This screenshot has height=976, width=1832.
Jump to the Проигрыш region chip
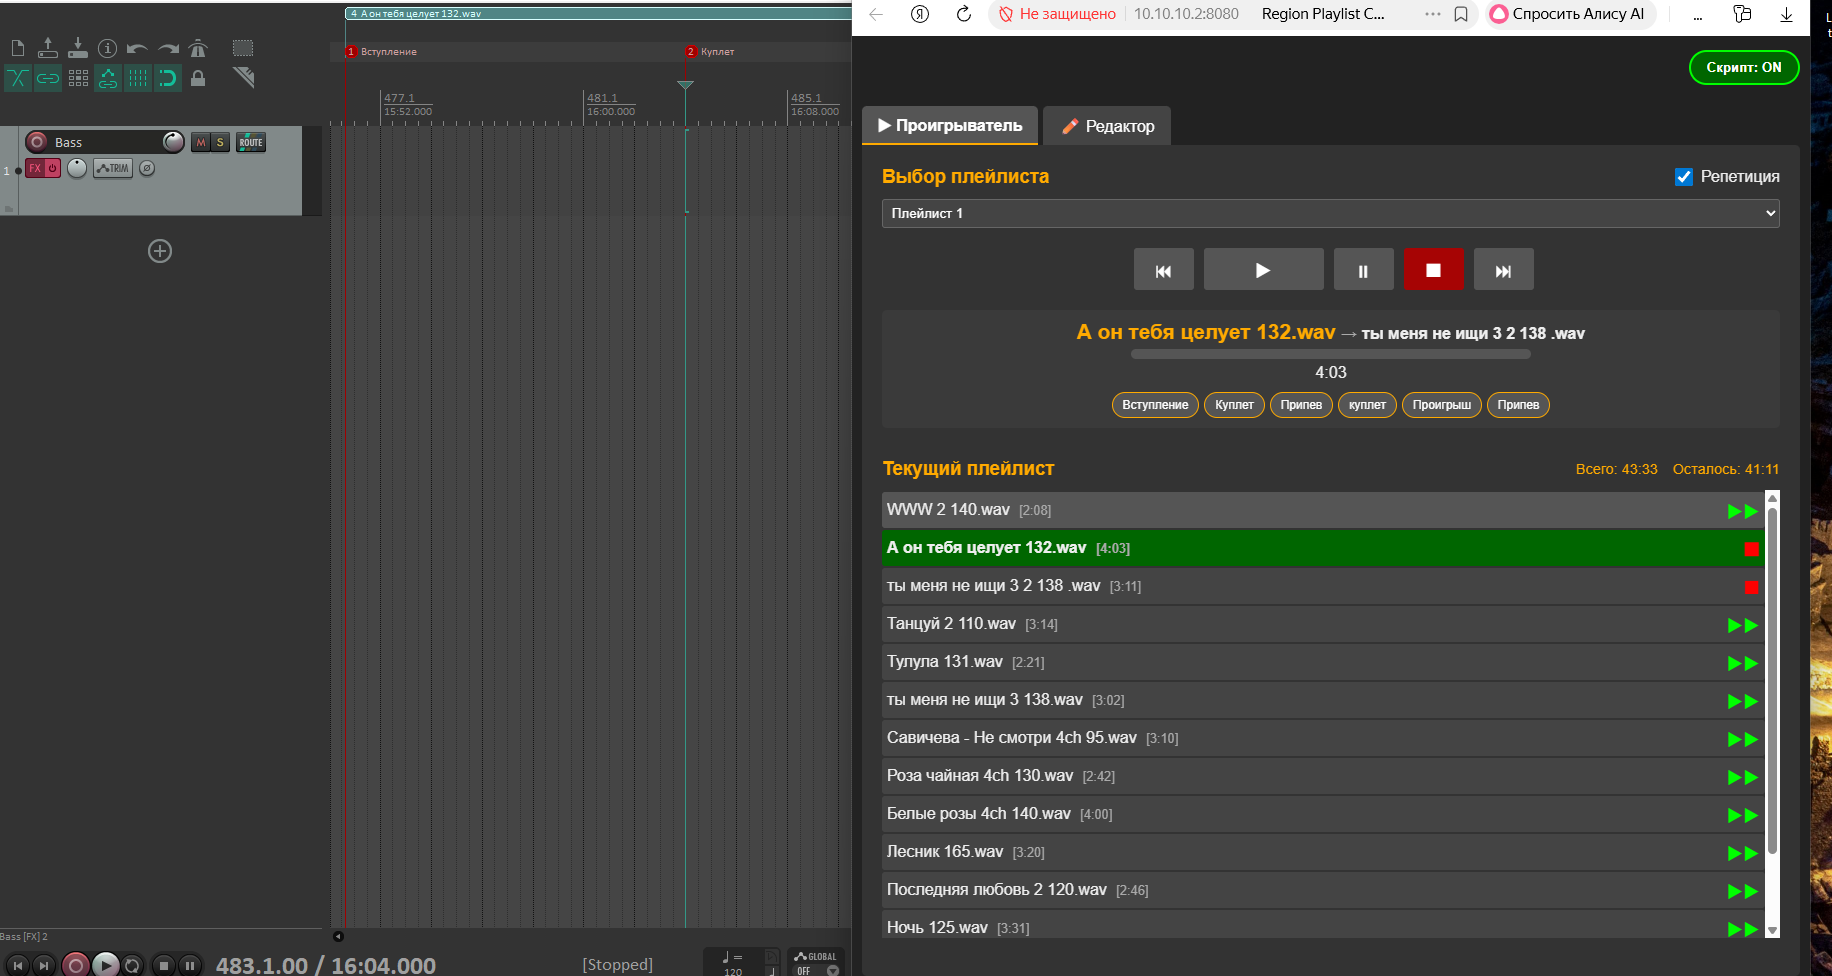coord(1442,405)
